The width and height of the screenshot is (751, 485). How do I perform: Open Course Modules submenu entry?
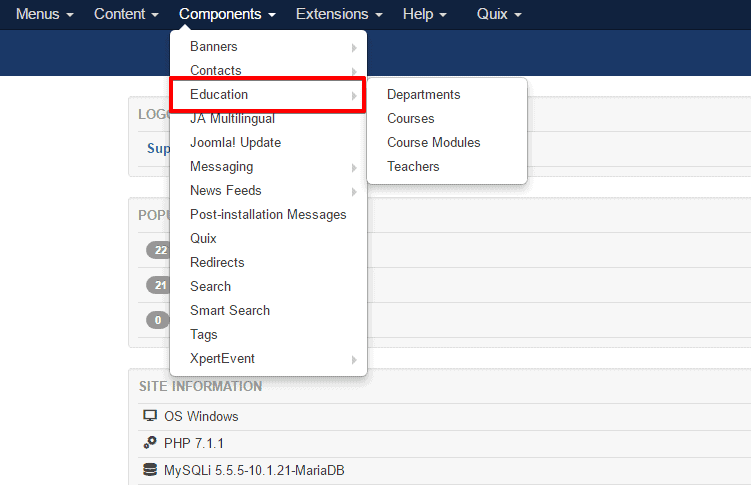tap(433, 143)
